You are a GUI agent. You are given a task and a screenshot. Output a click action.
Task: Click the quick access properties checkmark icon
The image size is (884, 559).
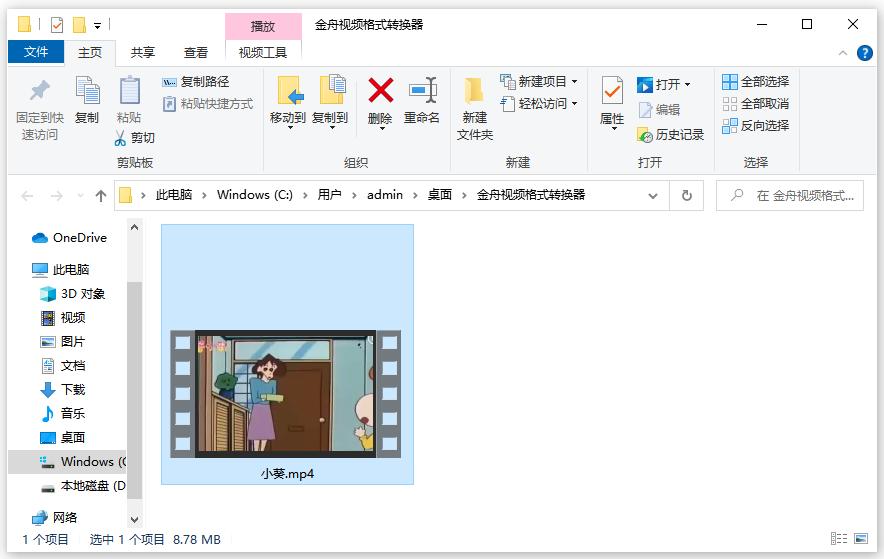pyautogui.click(x=57, y=25)
